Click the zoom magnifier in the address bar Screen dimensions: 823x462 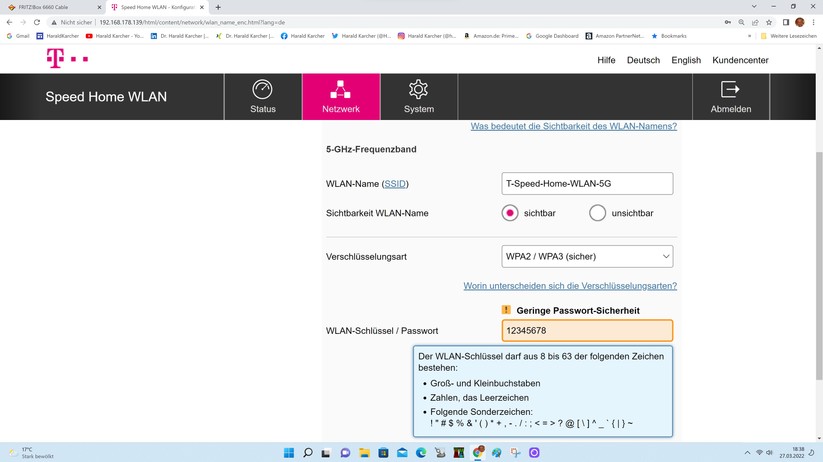[x=741, y=22]
